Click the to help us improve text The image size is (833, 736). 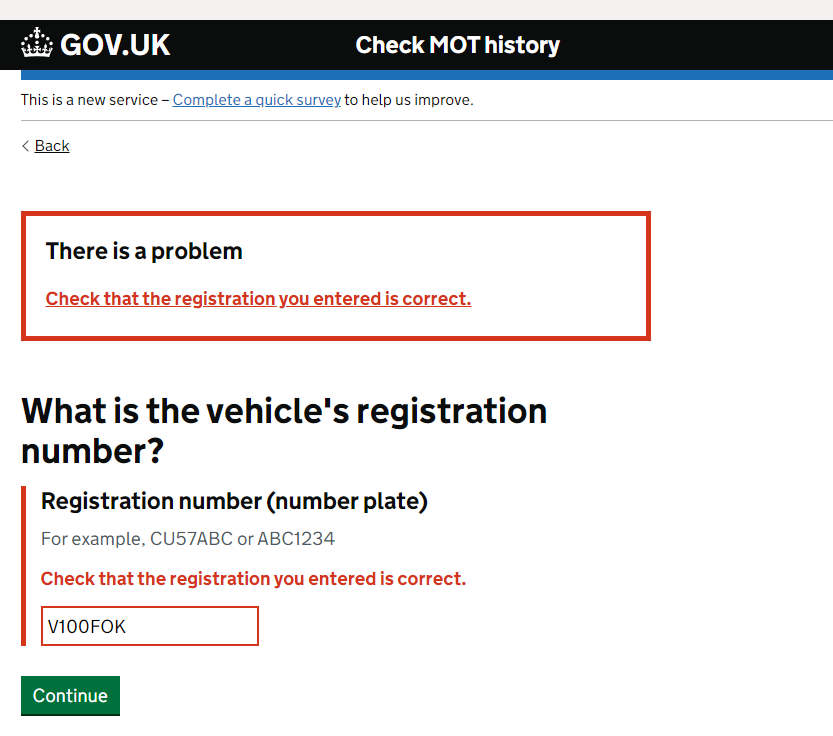point(409,100)
